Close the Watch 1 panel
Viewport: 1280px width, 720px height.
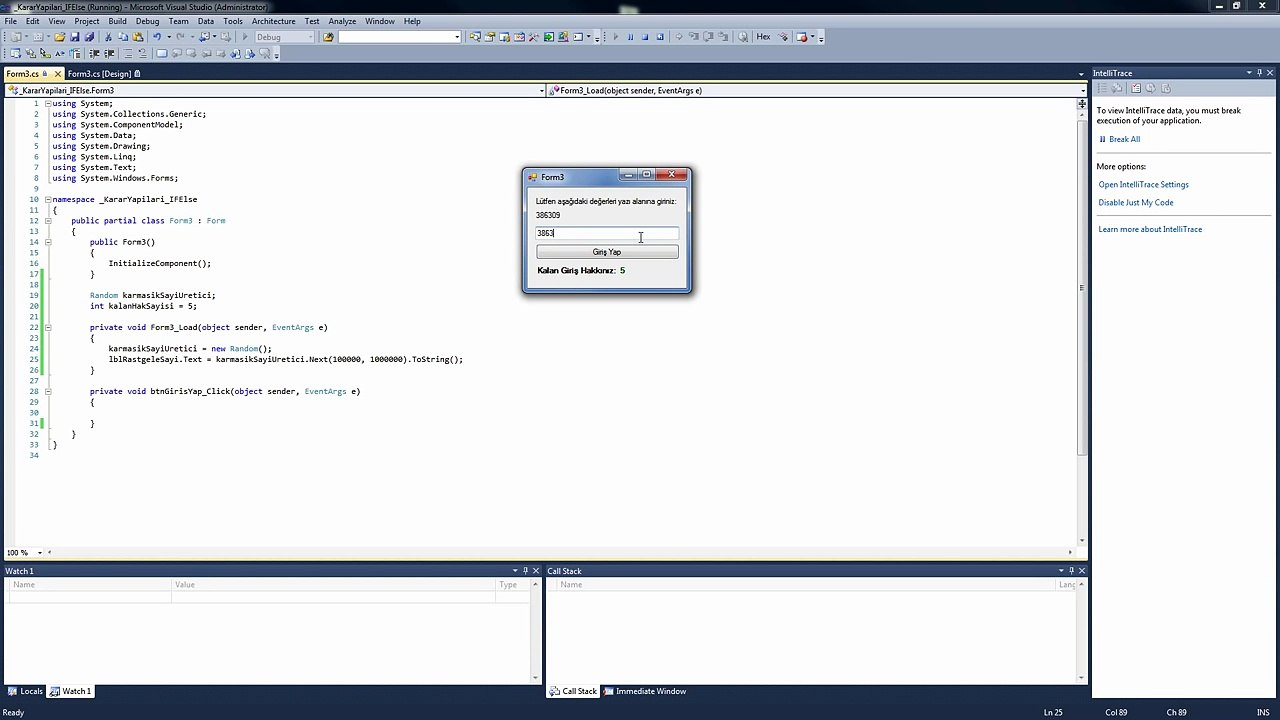[536, 571]
